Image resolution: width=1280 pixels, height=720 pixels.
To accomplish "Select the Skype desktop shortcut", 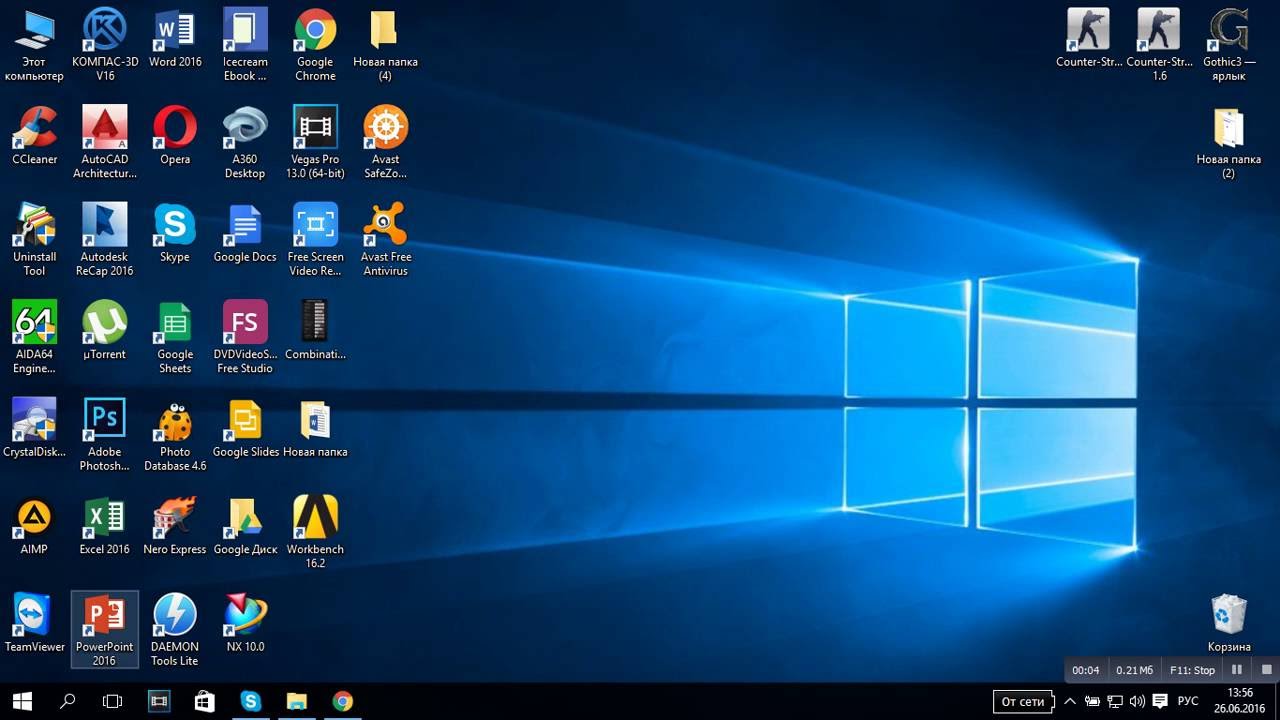I will click(175, 233).
